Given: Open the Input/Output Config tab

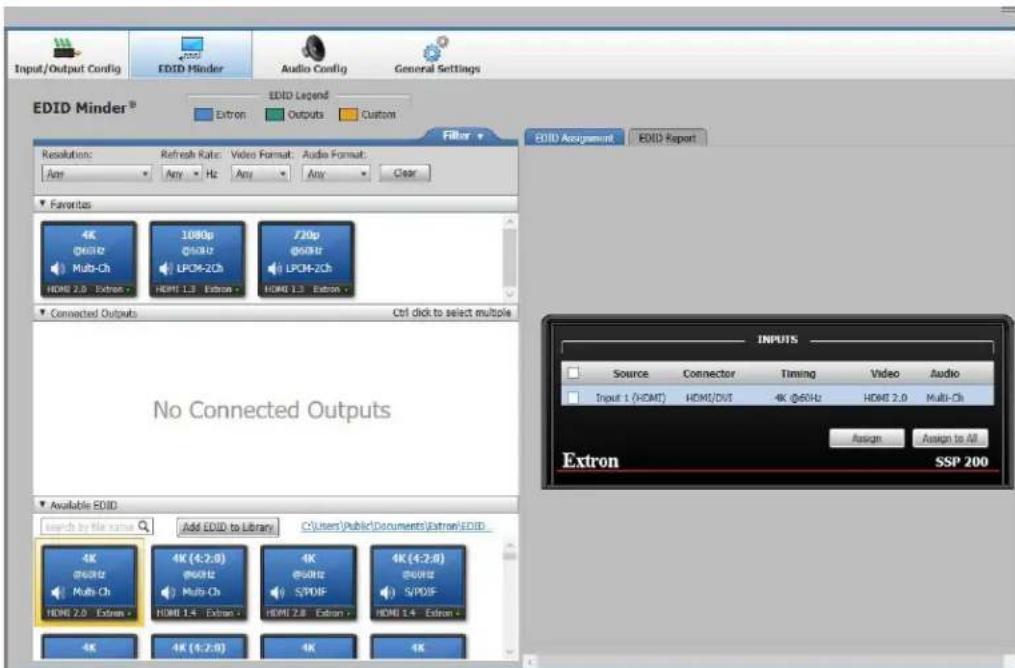Looking at the screenshot, I should (67, 55).
